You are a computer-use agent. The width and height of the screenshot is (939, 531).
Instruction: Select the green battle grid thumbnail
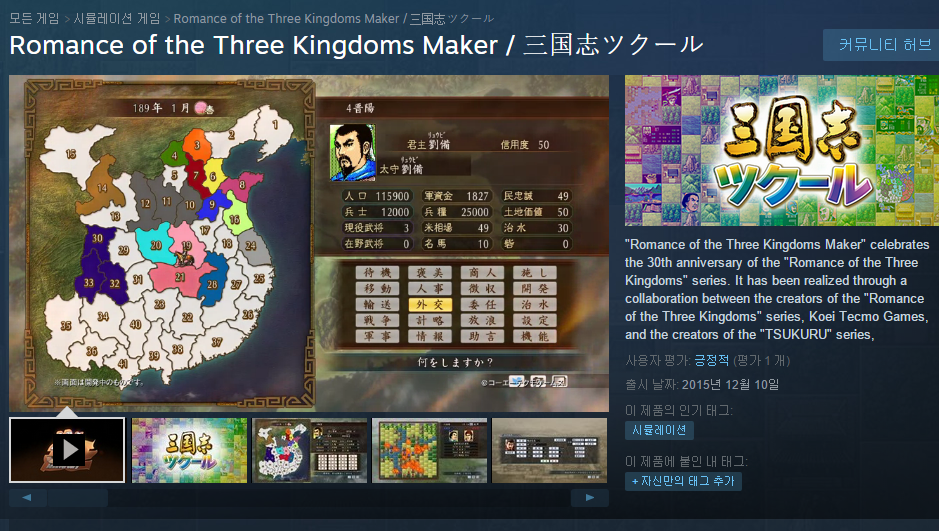429,450
